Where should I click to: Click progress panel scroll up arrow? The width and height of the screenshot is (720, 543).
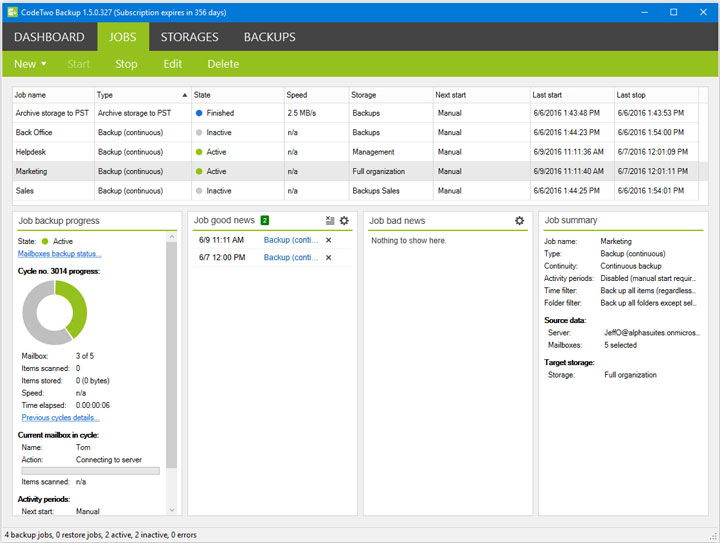point(172,237)
